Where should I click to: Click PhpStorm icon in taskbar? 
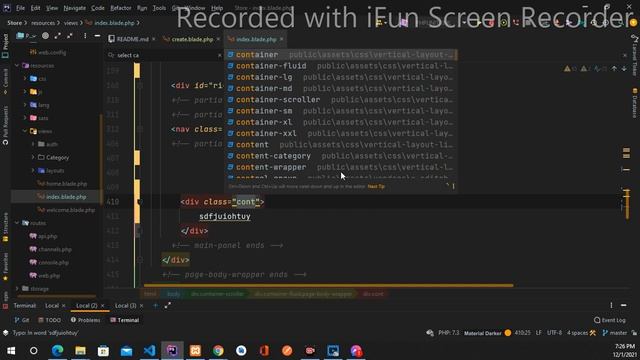click(x=172, y=351)
